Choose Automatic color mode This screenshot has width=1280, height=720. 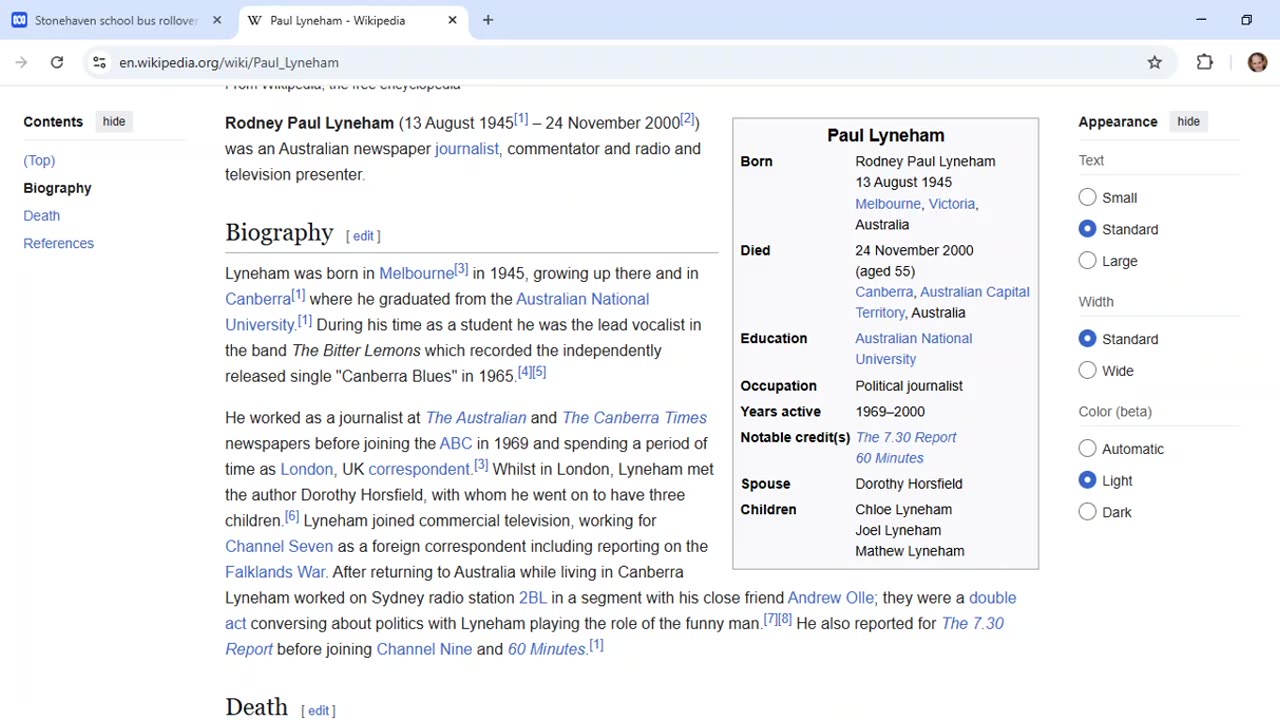click(x=1087, y=449)
